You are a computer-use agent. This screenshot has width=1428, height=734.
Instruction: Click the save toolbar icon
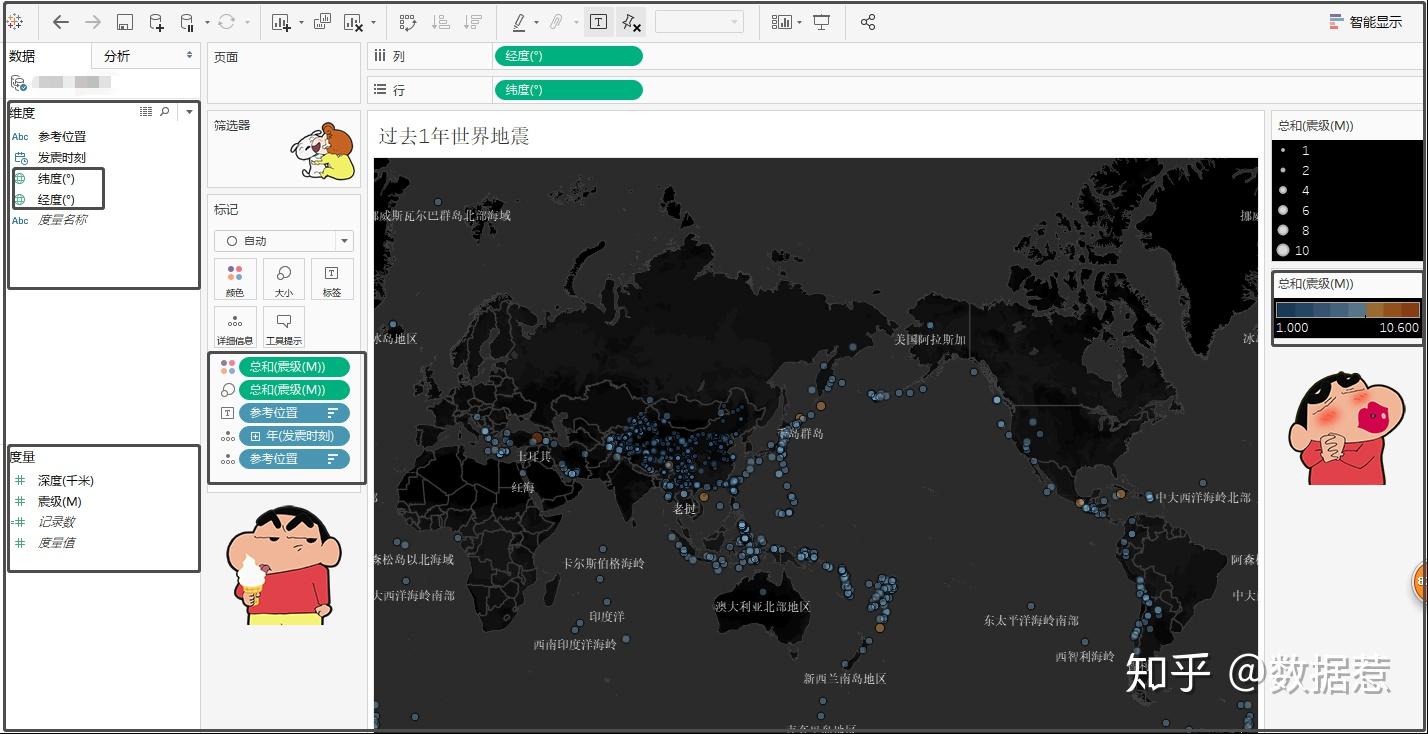(x=125, y=21)
